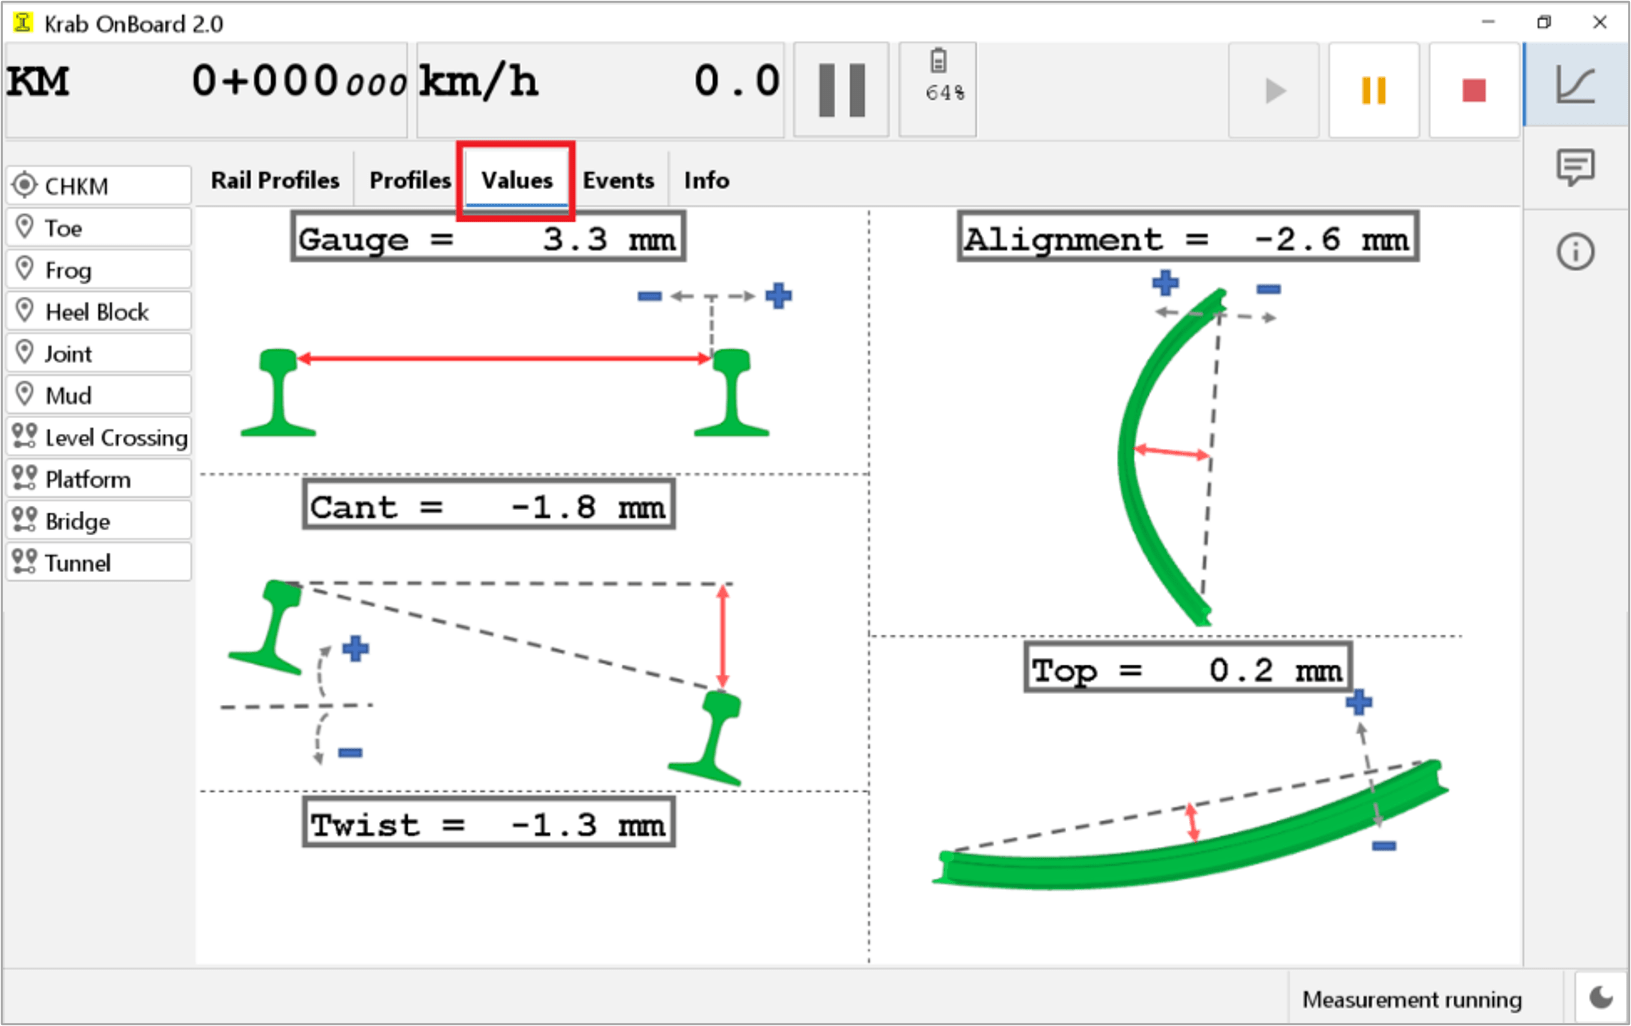Toggle dark mode moon icon
The width and height of the screenshot is (1631, 1026).
tap(1601, 997)
